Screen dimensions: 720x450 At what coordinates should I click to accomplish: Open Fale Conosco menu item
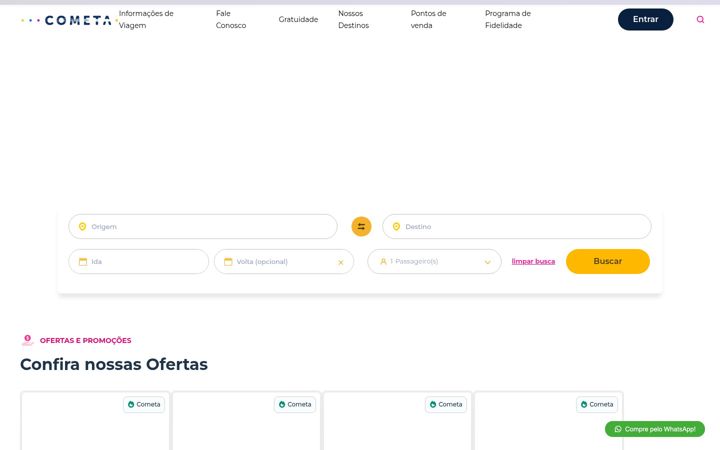click(x=231, y=19)
